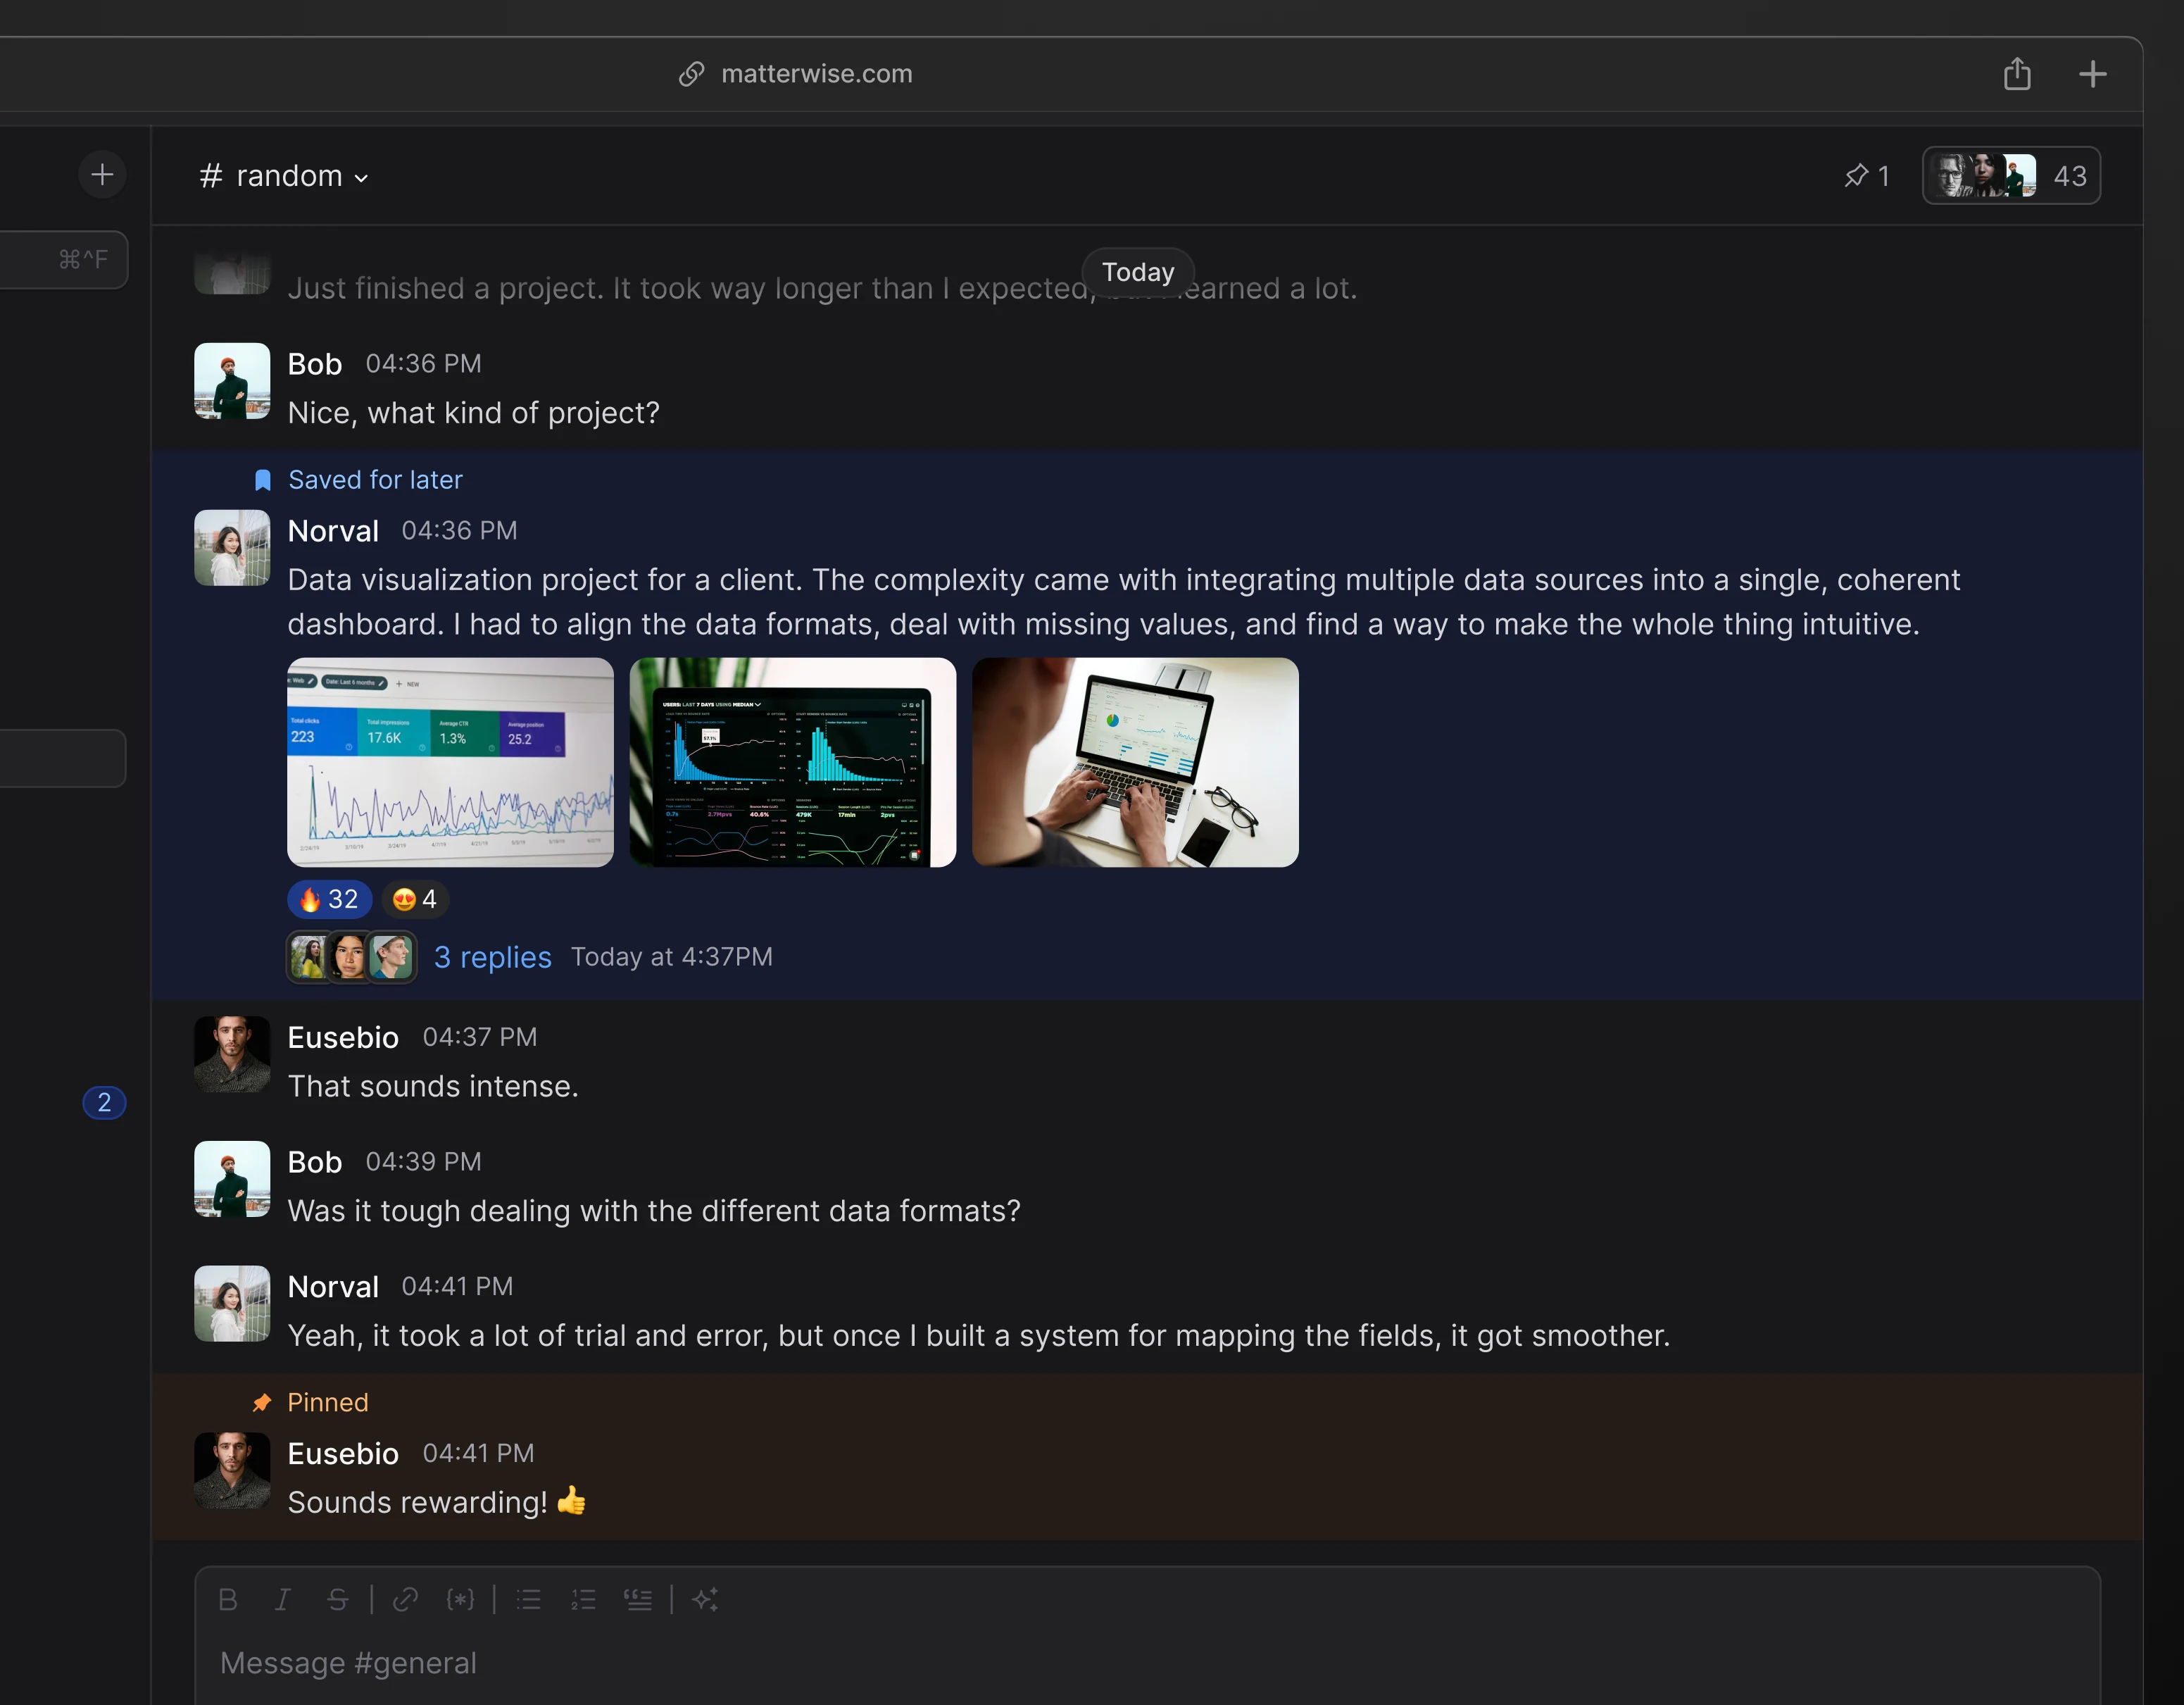Image resolution: width=2184 pixels, height=1705 pixels.
Task: Insert a link using the link icon
Action: [405, 1599]
